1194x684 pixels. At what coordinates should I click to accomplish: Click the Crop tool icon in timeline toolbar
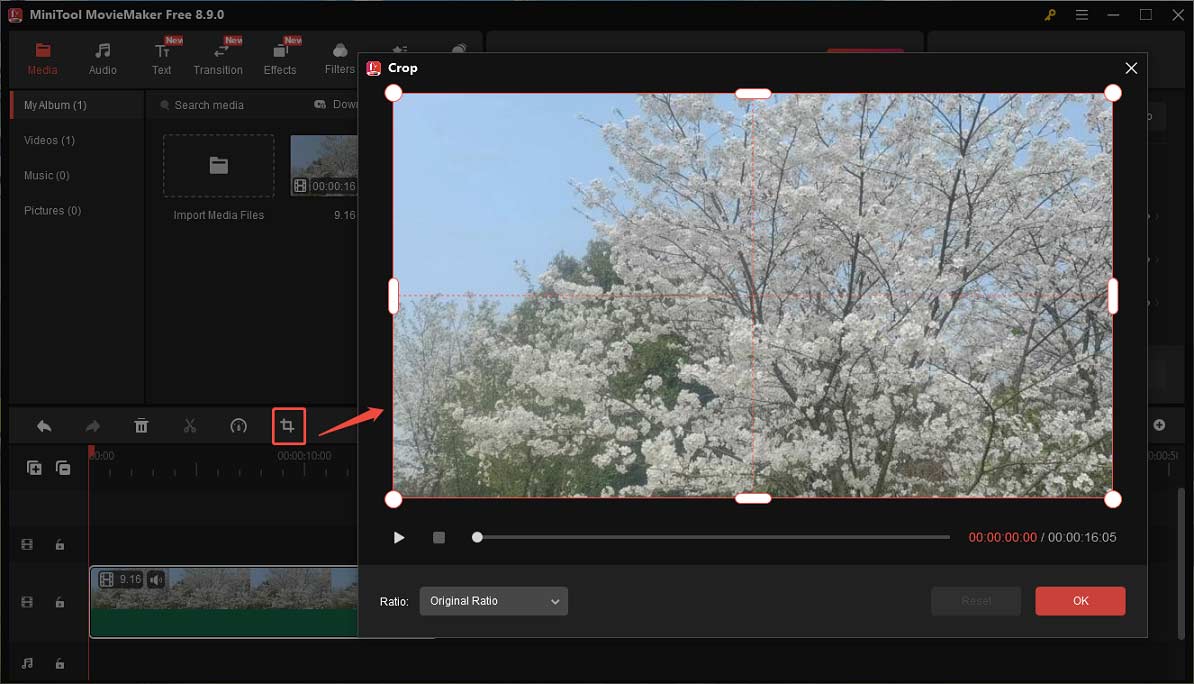(x=288, y=426)
